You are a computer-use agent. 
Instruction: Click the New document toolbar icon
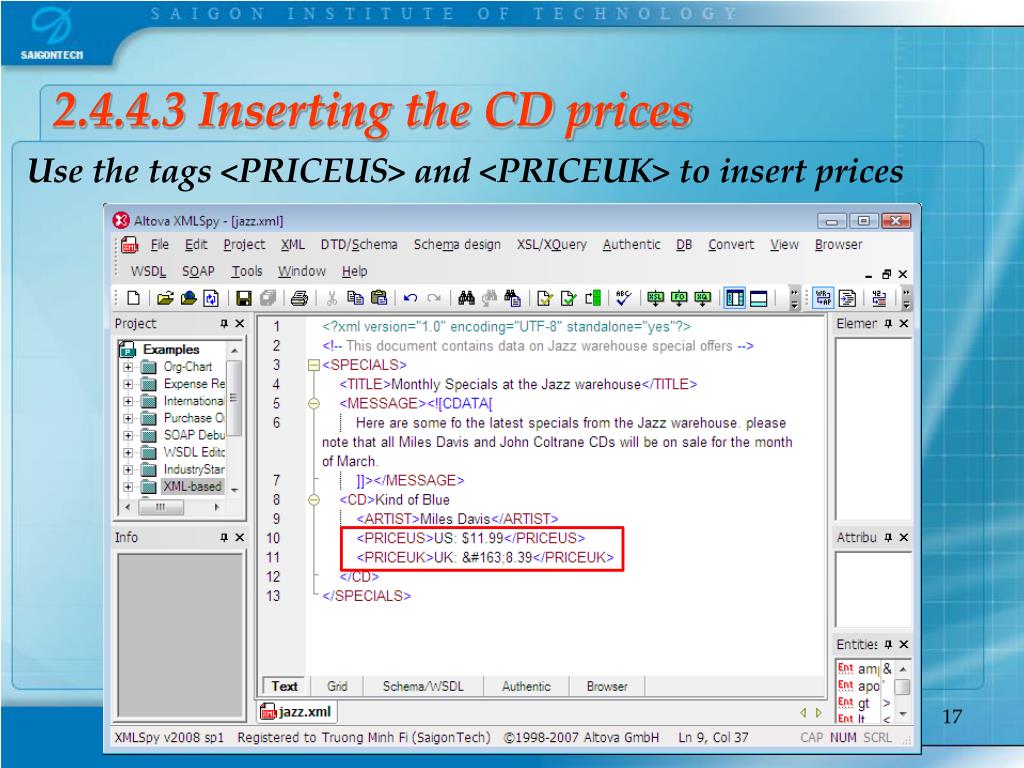coord(134,298)
